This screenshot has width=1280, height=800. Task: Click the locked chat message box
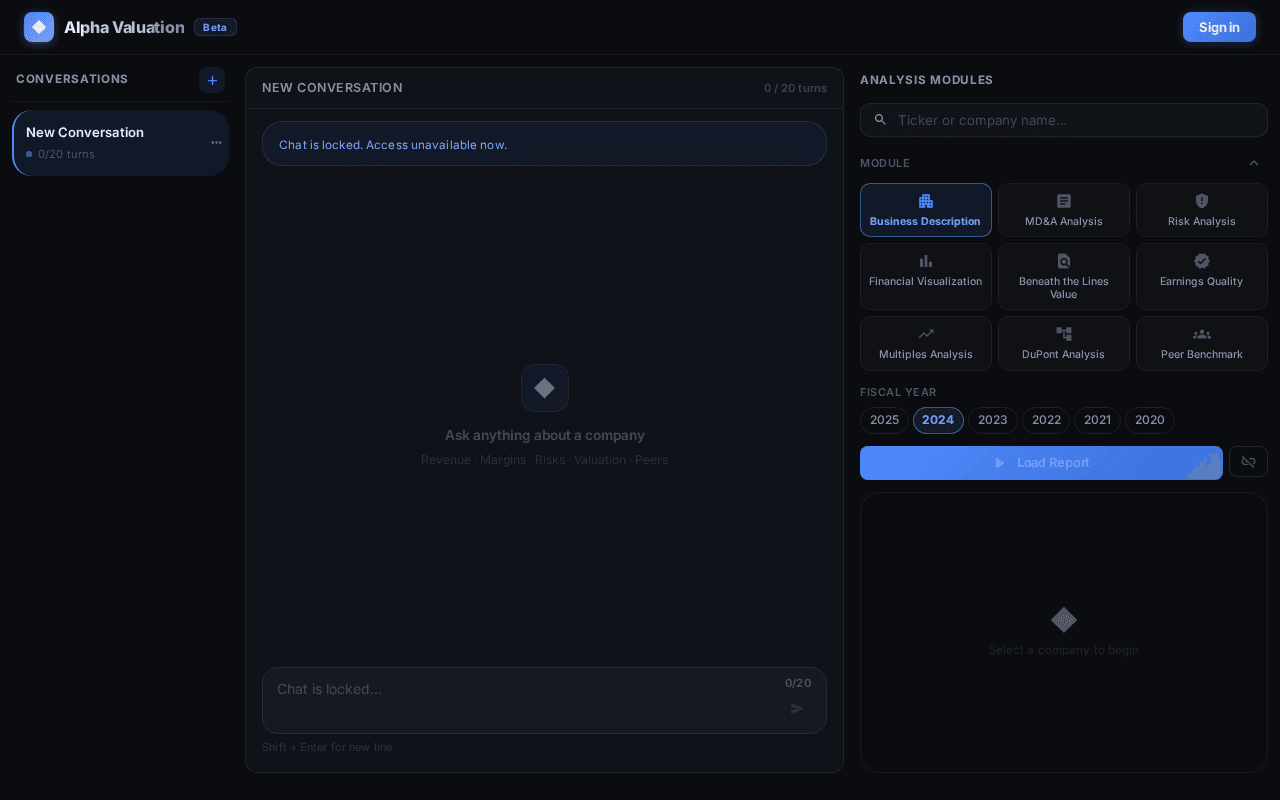pos(544,700)
